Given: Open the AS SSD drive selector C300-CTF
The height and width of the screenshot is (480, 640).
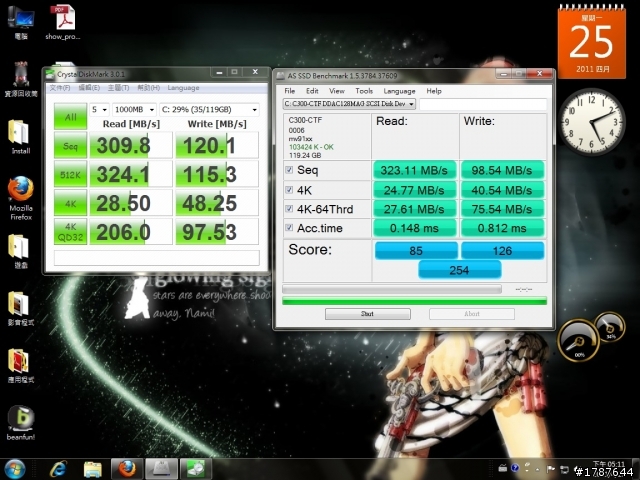Looking at the screenshot, I should [349, 104].
